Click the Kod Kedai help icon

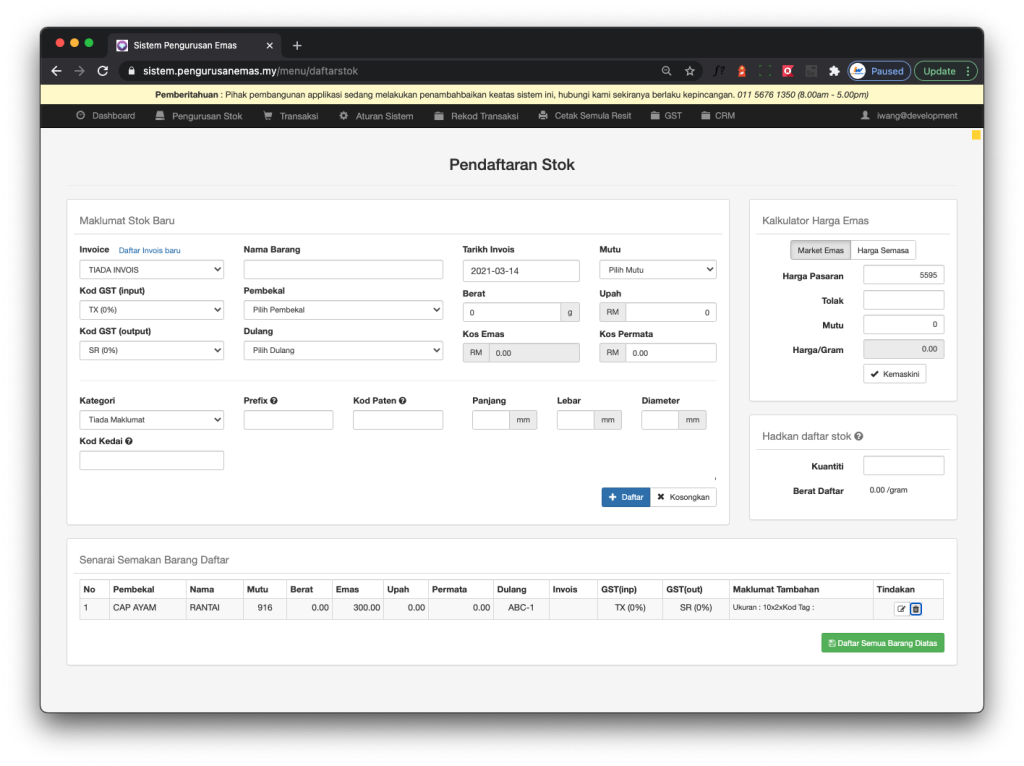(129, 441)
